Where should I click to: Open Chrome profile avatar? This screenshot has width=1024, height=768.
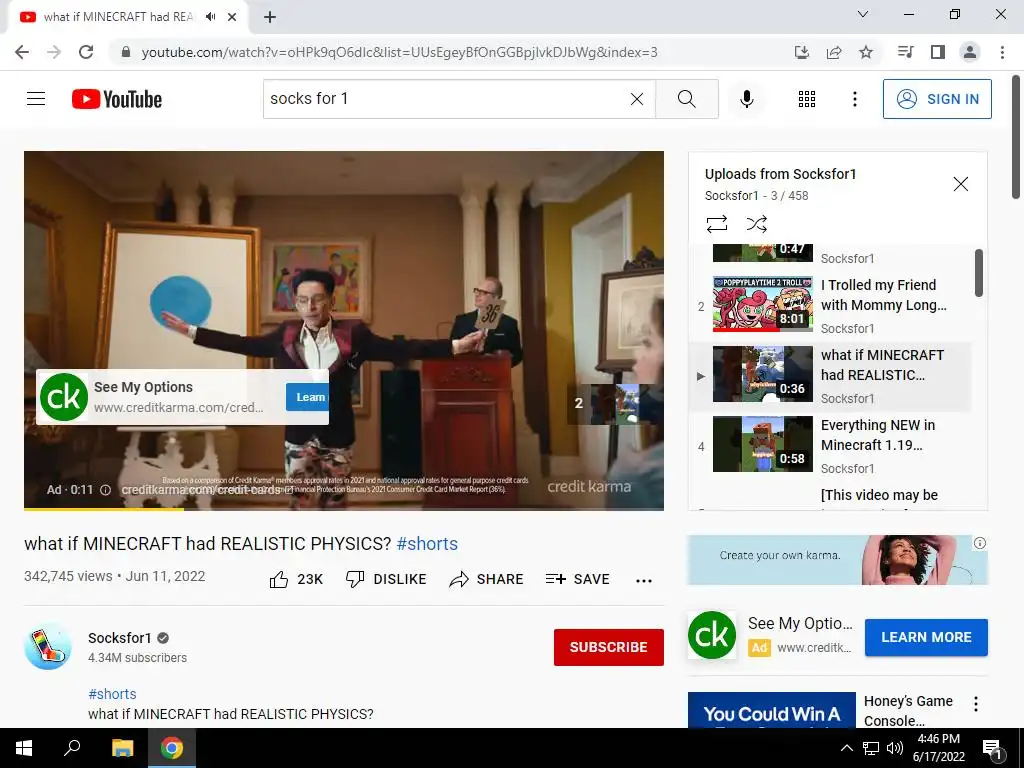click(970, 52)
